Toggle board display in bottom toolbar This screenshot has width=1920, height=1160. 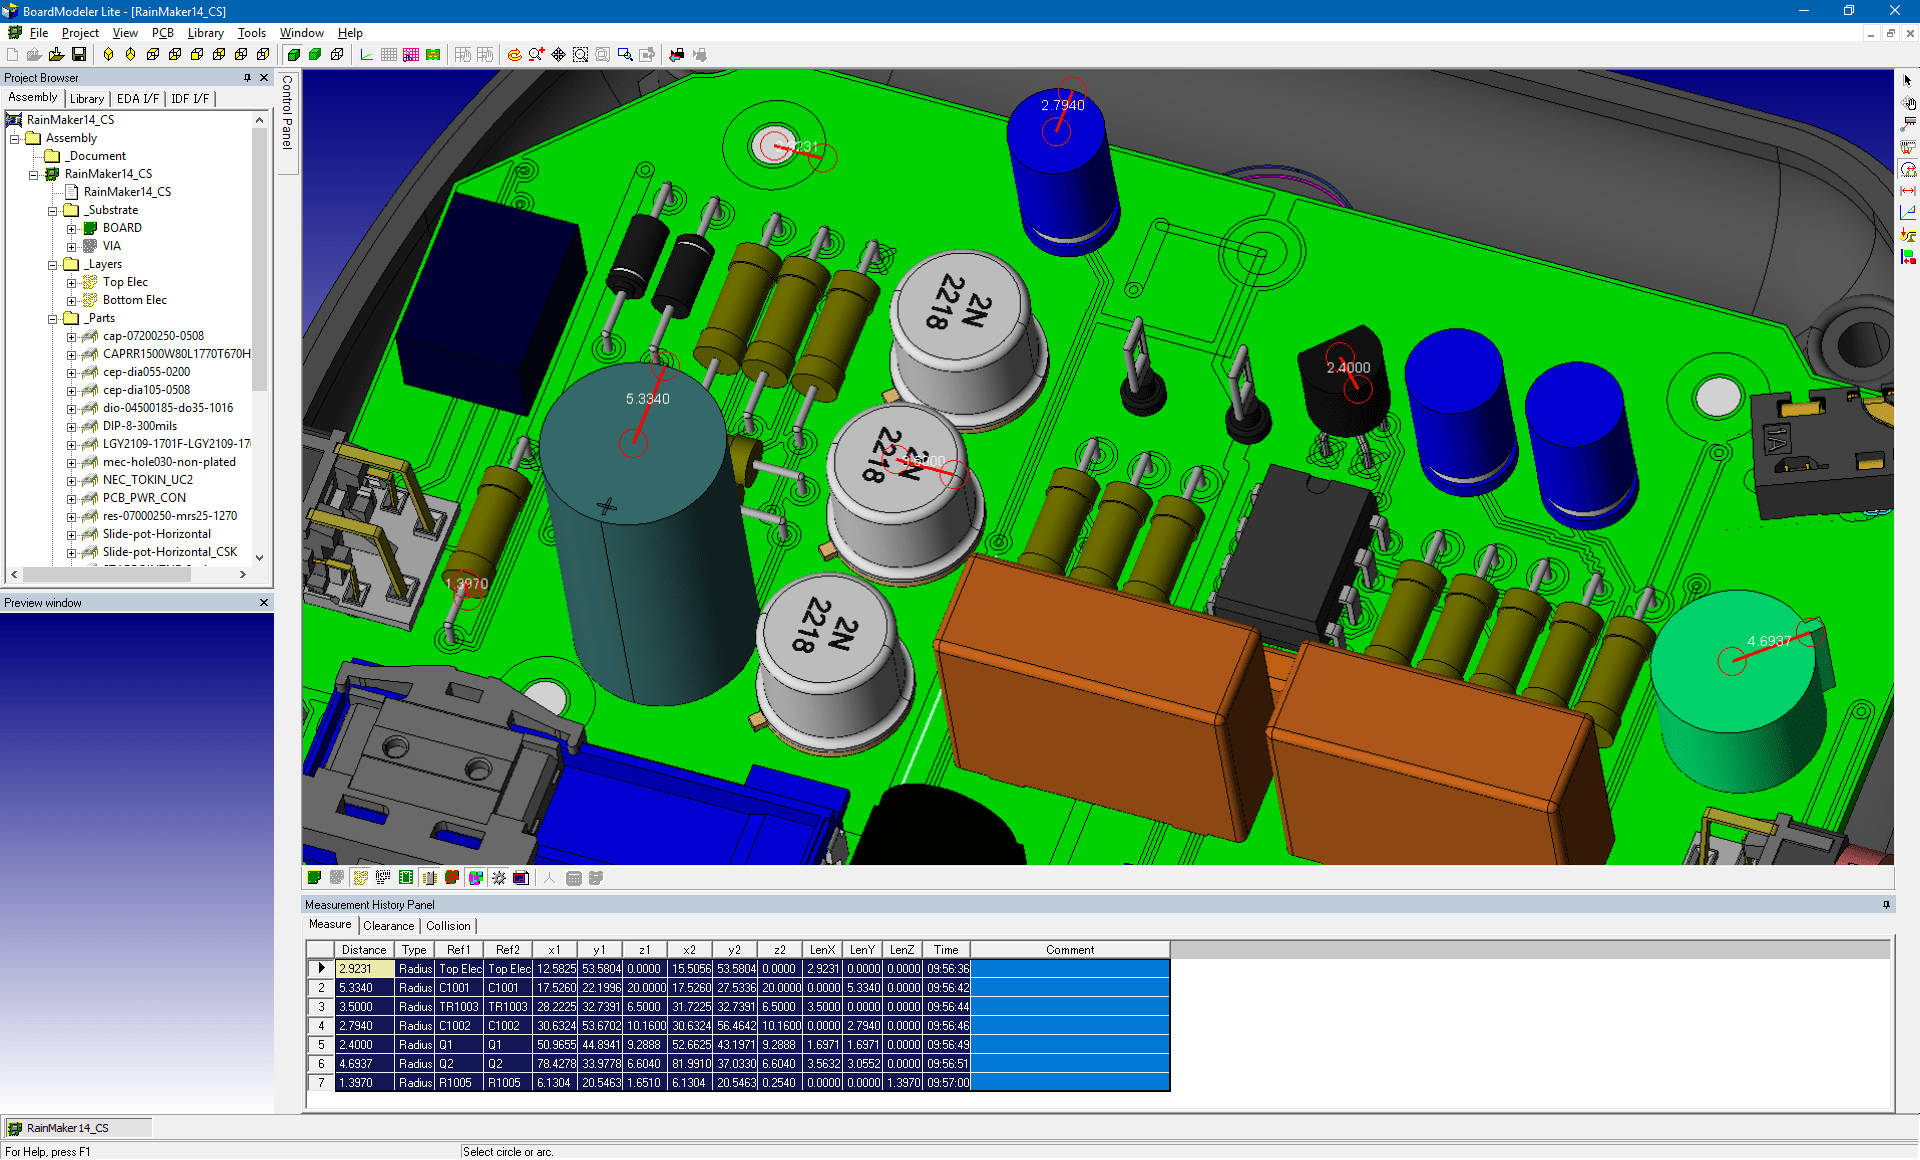(x=314, y=877)
